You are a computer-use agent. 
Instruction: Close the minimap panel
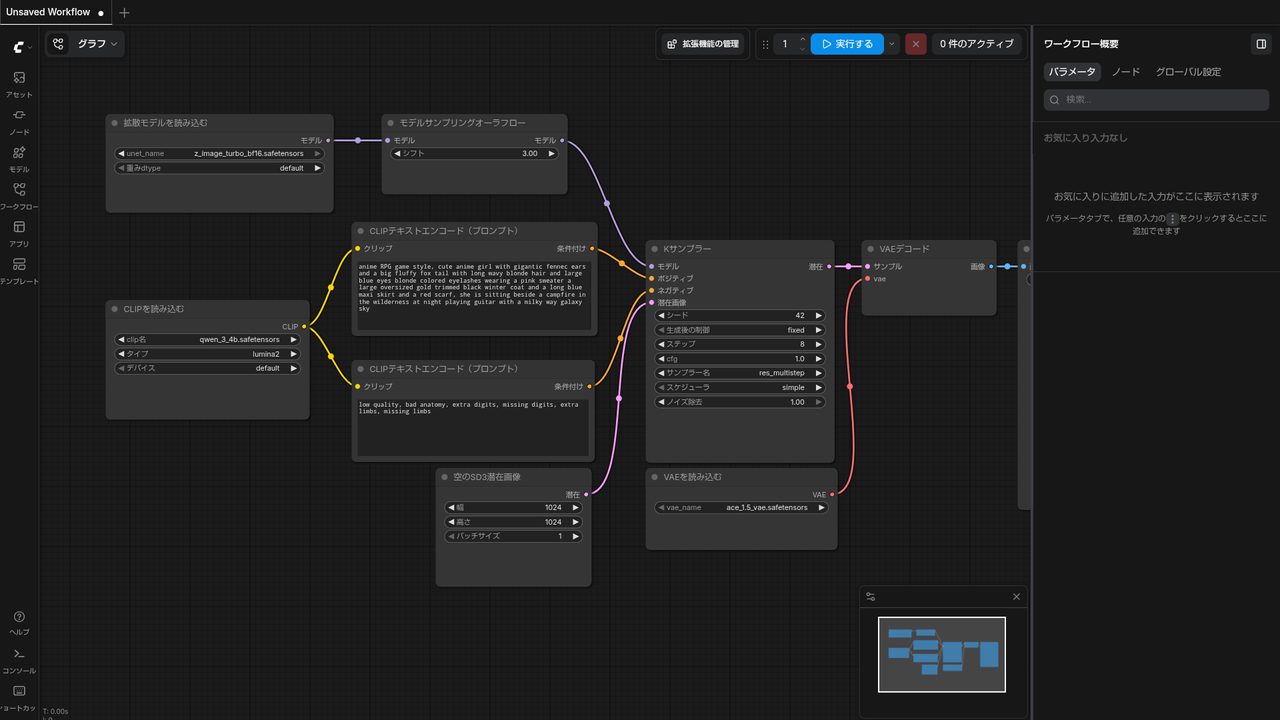coord(1017,597)
